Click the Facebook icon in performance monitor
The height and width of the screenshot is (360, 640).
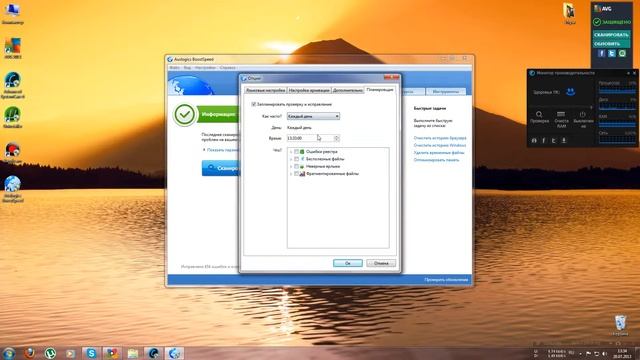coord(544,140)
